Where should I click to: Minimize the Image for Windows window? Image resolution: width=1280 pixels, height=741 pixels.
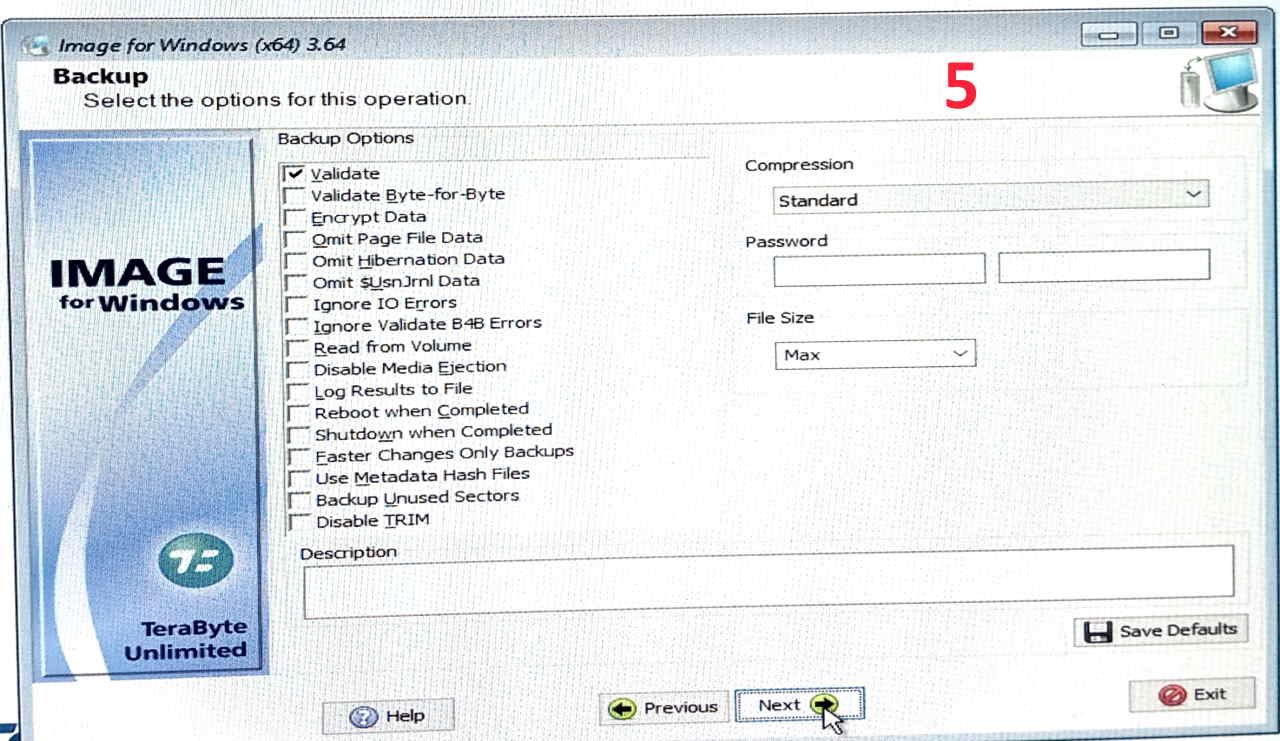1110,35
